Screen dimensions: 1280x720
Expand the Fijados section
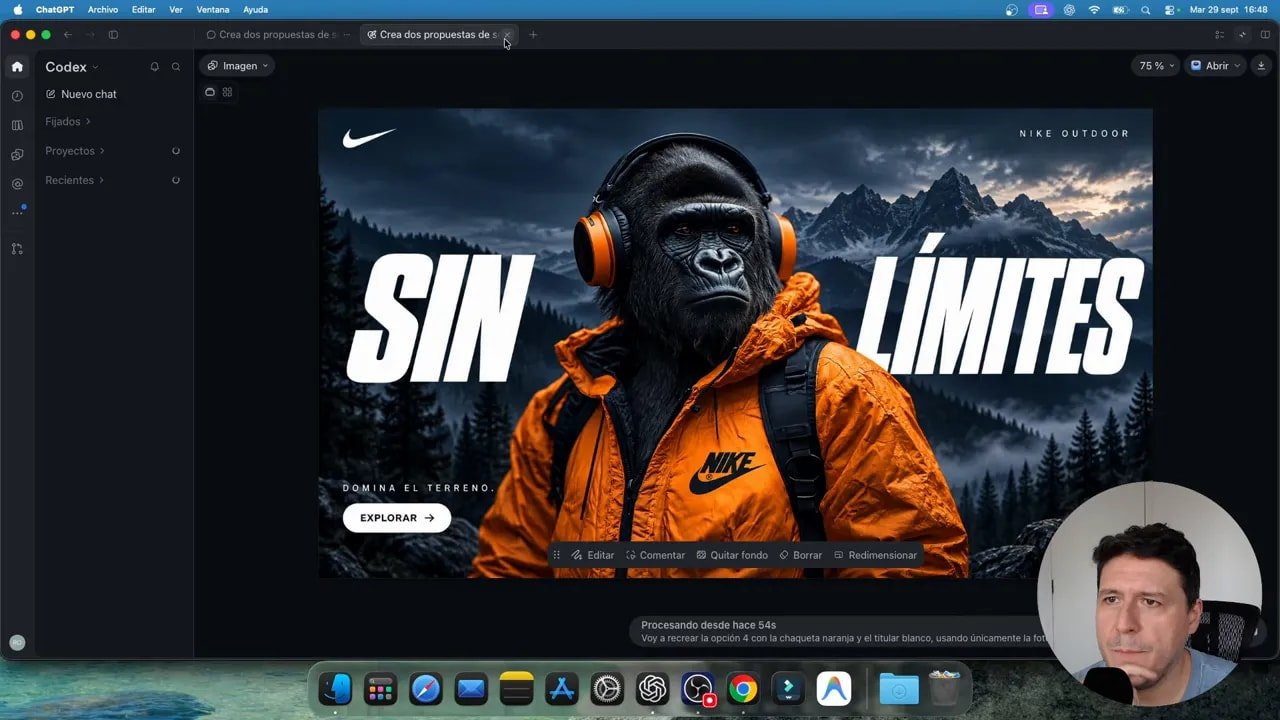(x=68, y=121)
